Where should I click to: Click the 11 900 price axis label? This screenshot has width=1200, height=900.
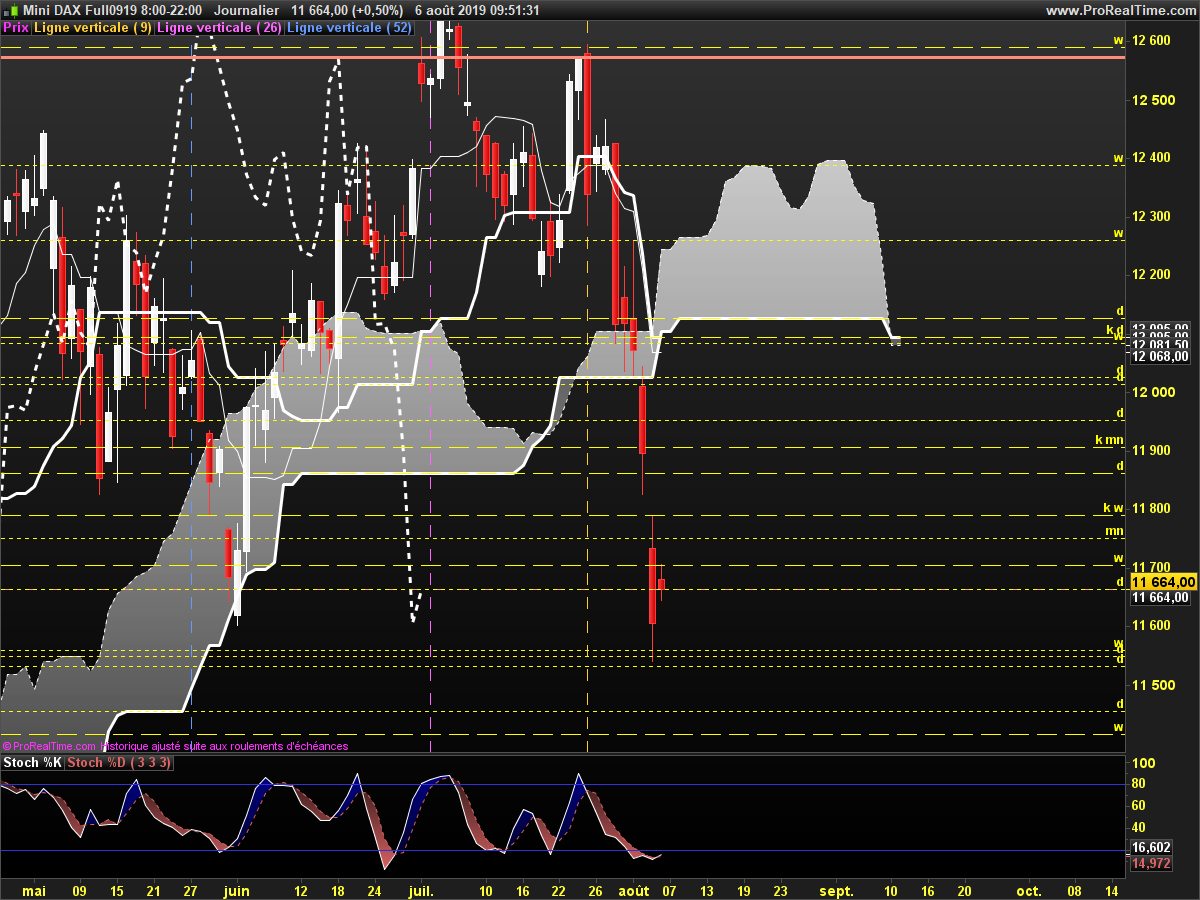coord(1151,450)
